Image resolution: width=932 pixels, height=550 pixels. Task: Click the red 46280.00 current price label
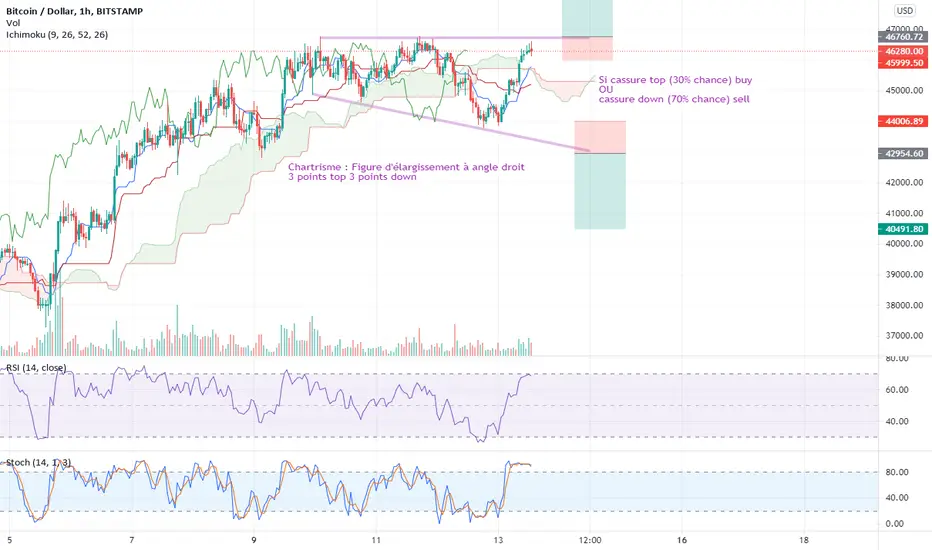904,51
